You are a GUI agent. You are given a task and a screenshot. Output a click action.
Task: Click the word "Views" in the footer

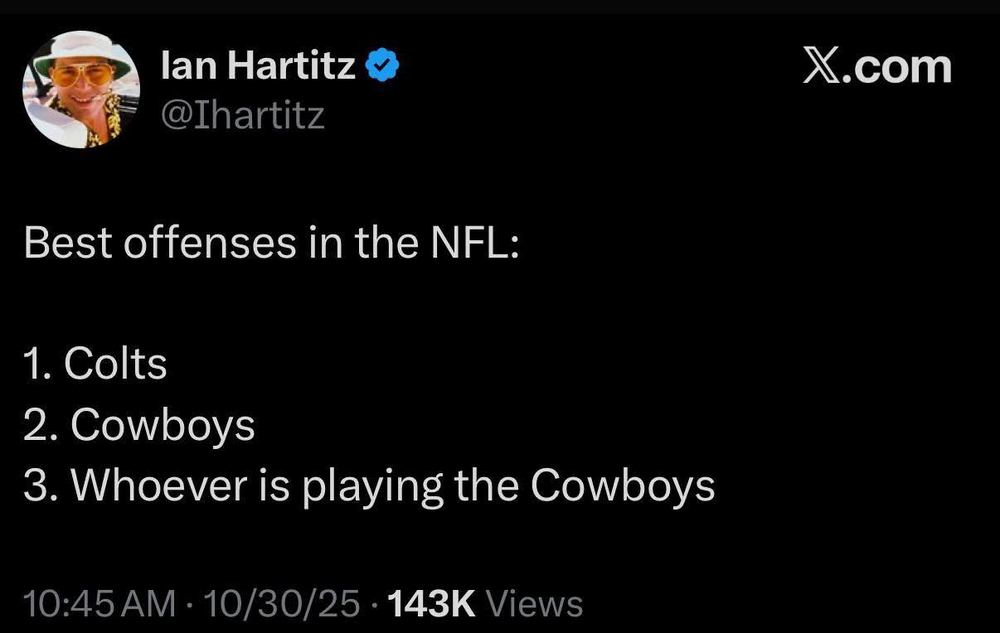pos(538,603)
